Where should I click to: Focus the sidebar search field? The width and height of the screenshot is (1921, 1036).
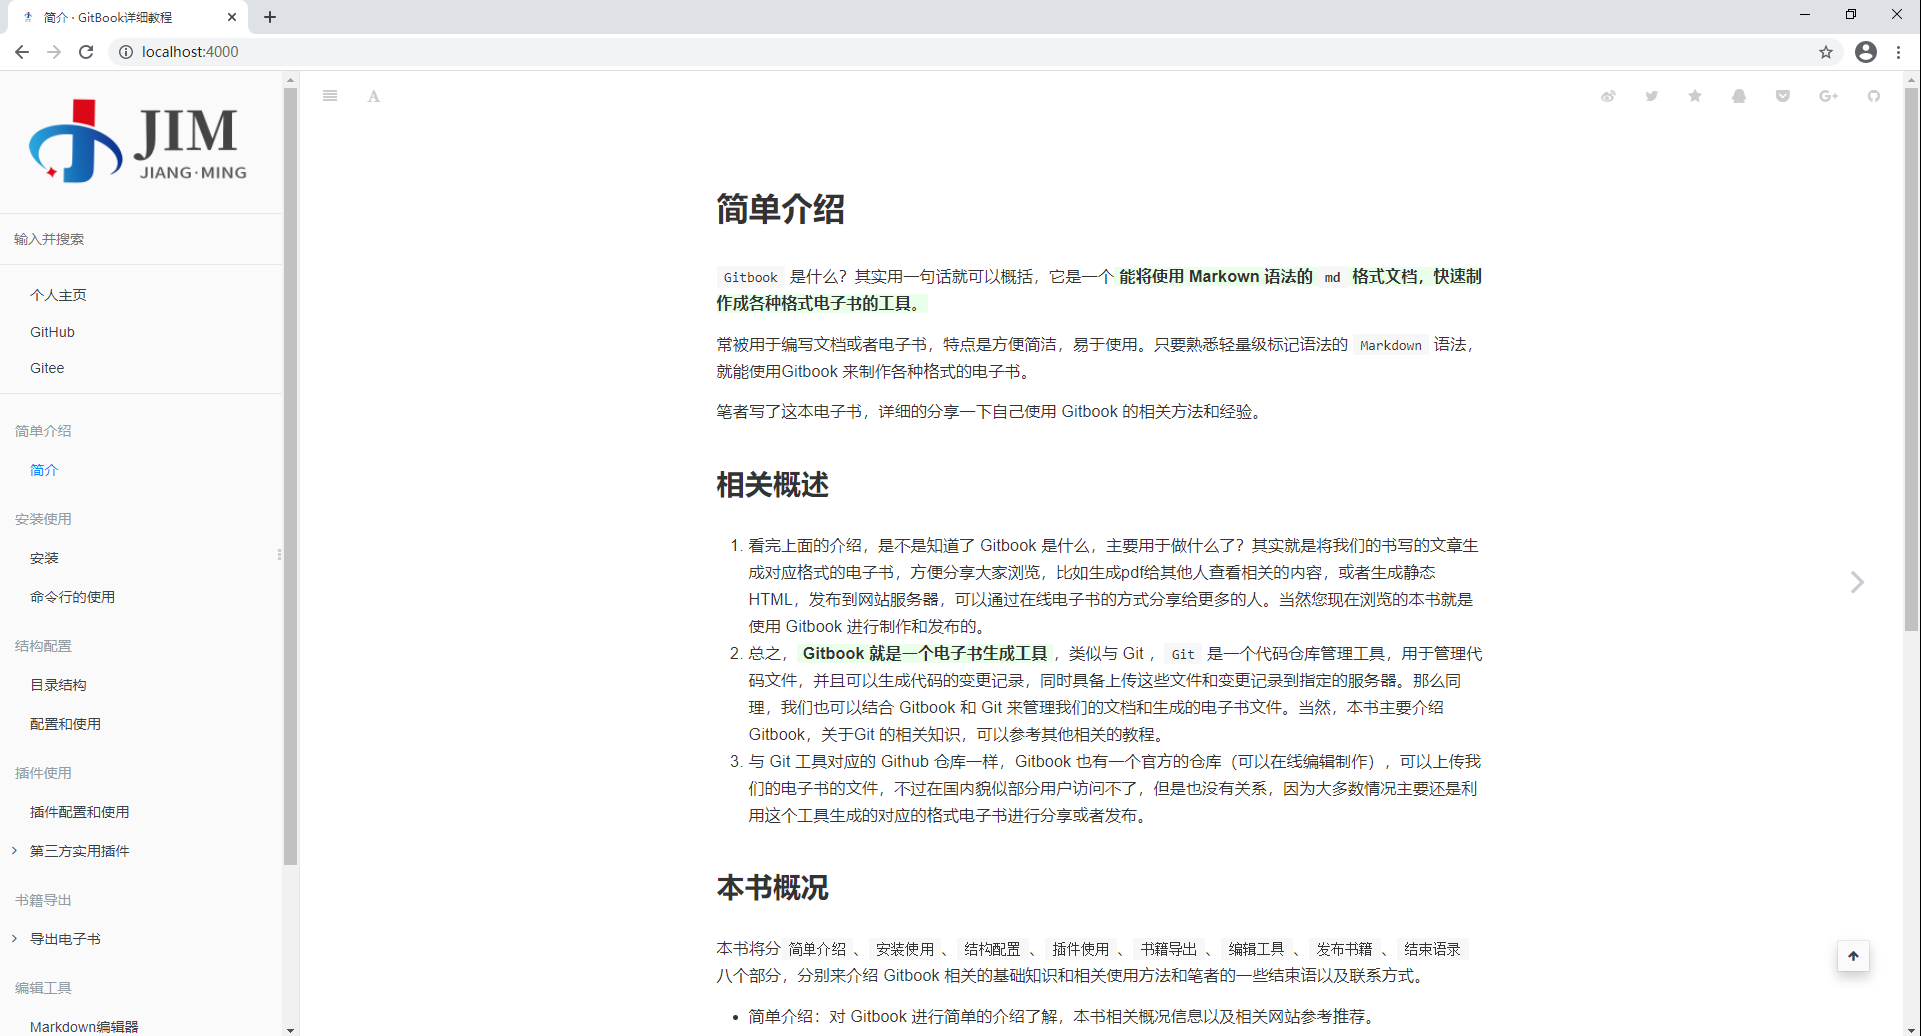click(x=142, y=239)
